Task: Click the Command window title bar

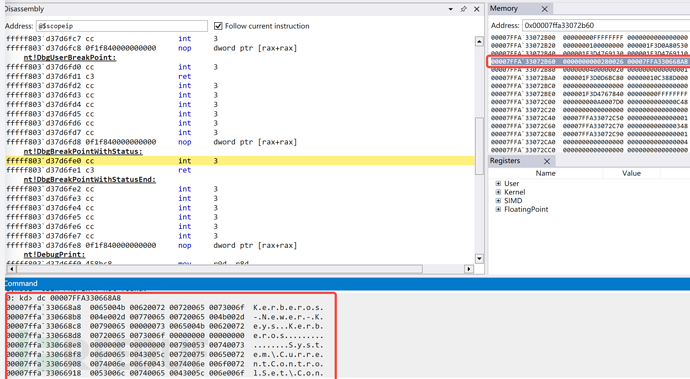Action: [347, 283]
